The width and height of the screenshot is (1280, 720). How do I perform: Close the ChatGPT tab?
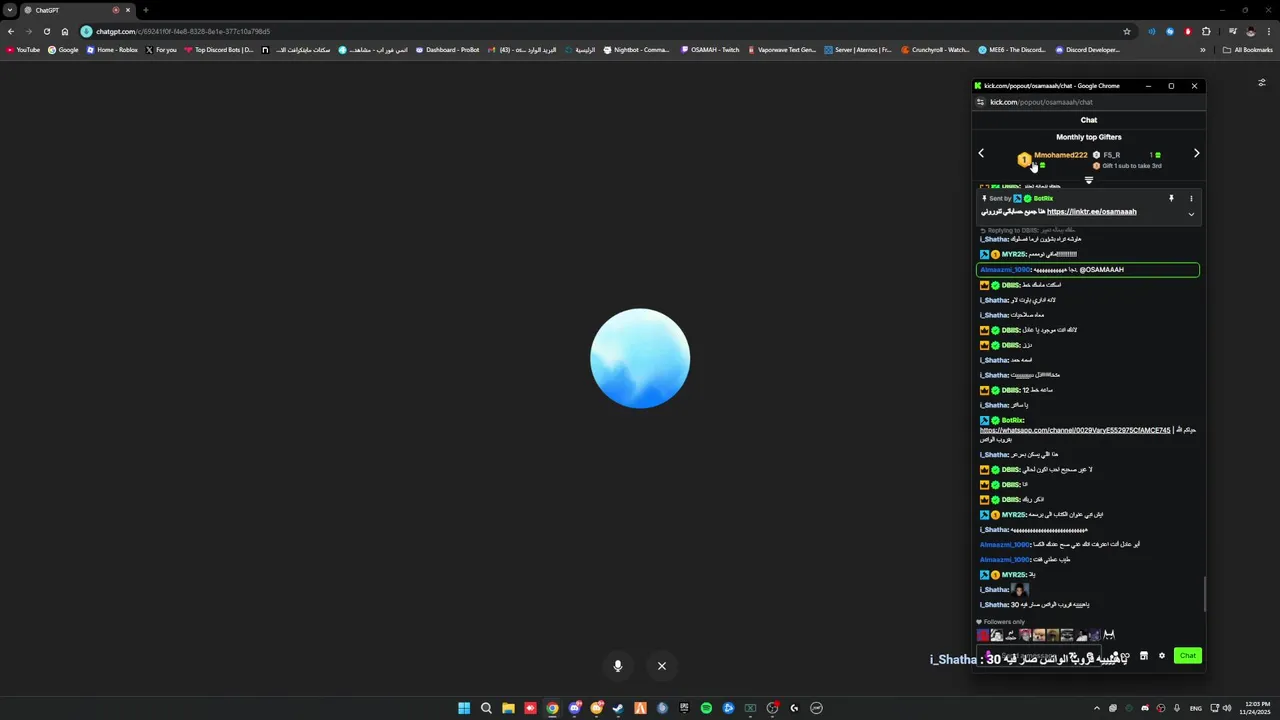pyautogui.click(x=128, y=10)
